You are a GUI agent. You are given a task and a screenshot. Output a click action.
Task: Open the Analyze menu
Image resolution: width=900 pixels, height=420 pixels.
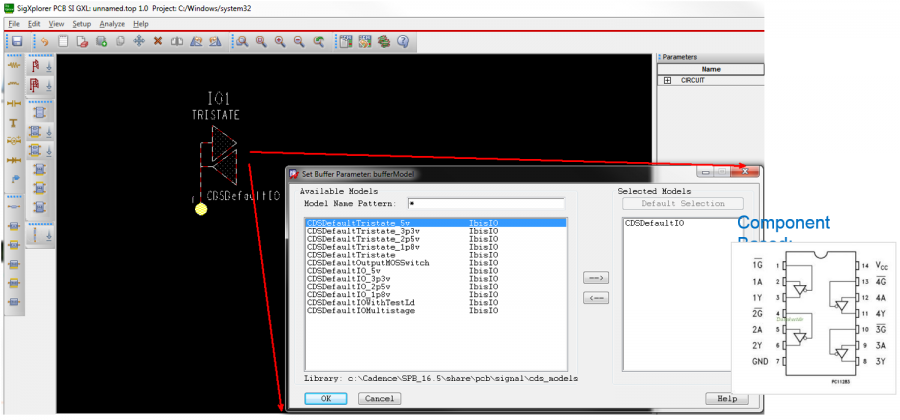point(112,23)
